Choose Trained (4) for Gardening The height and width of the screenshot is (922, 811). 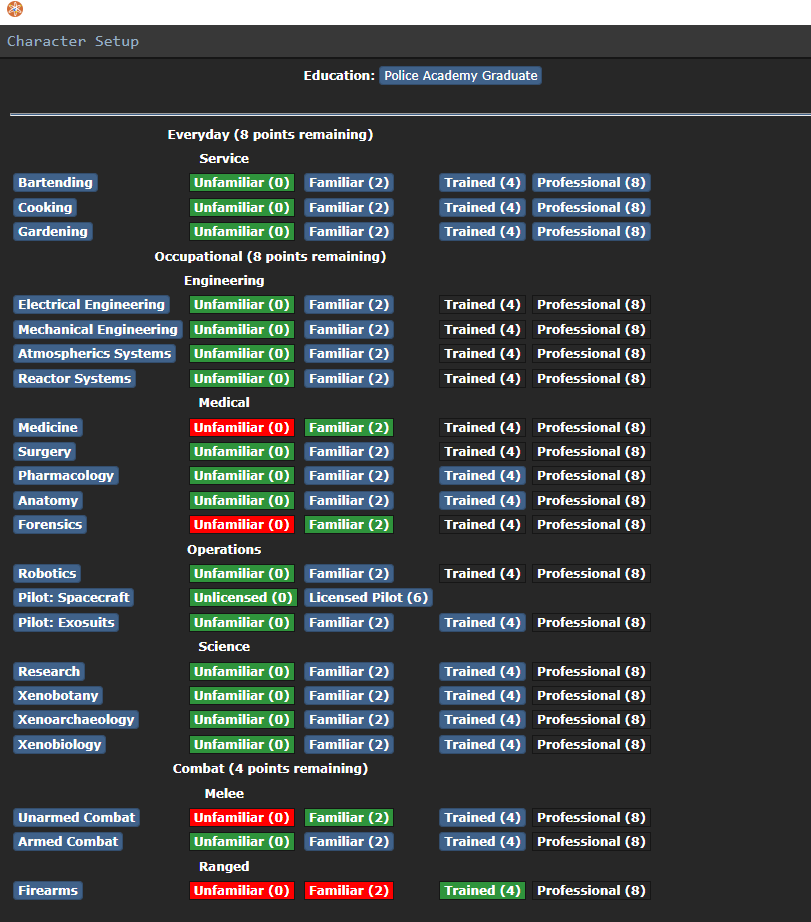click(x=482, y=232)
